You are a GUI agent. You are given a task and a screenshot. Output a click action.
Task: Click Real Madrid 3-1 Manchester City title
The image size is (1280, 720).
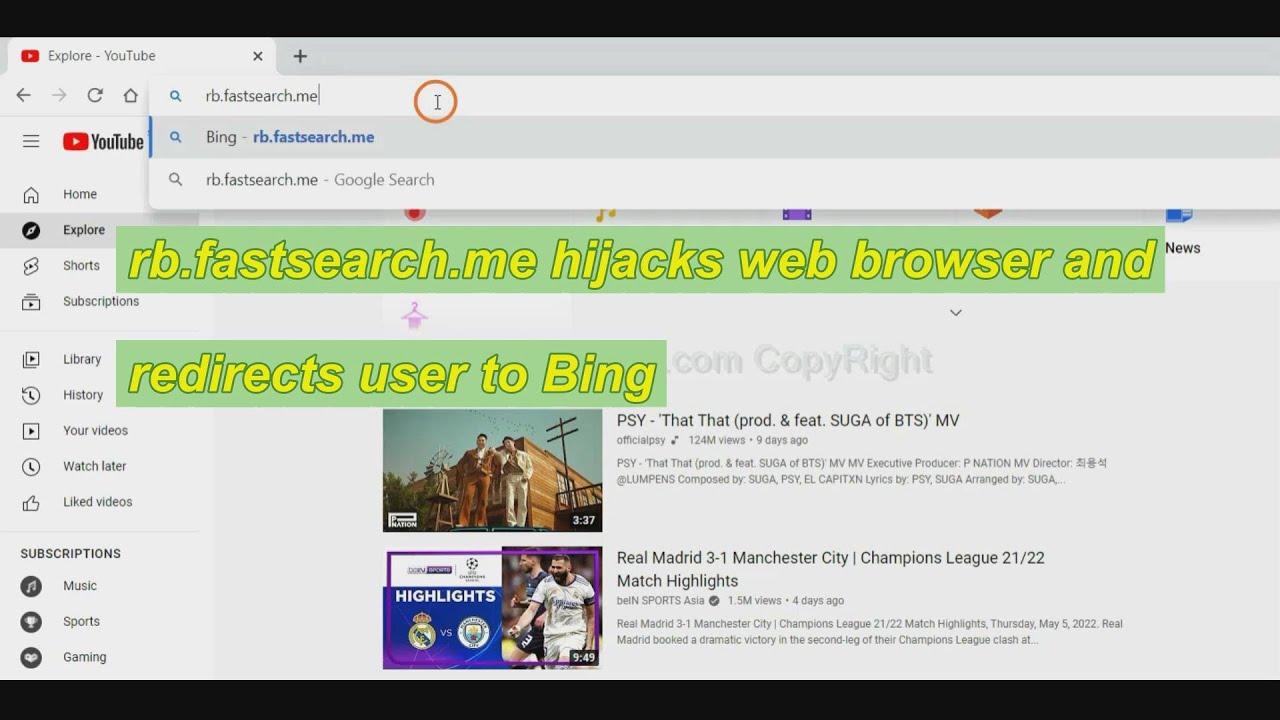pos(831,569)
